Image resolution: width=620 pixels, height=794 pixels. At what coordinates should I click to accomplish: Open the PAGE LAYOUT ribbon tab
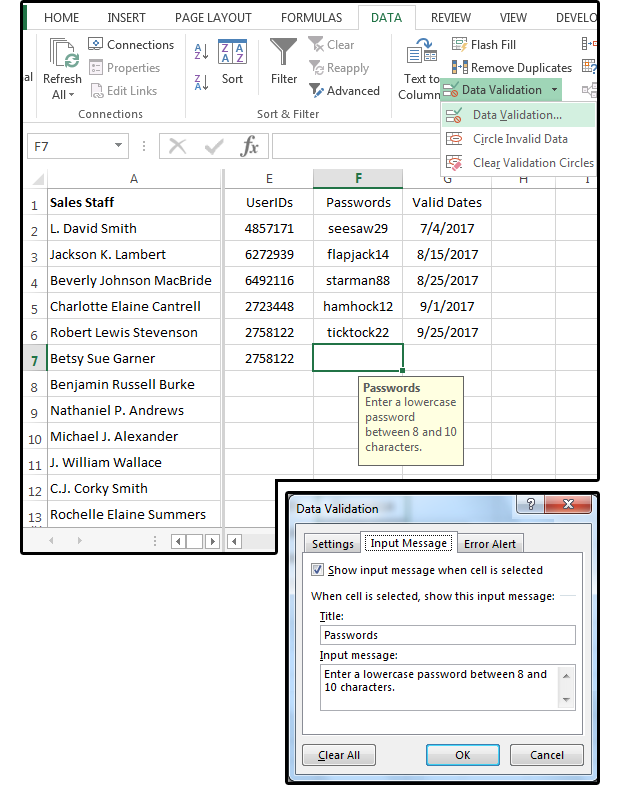point(213,18)
